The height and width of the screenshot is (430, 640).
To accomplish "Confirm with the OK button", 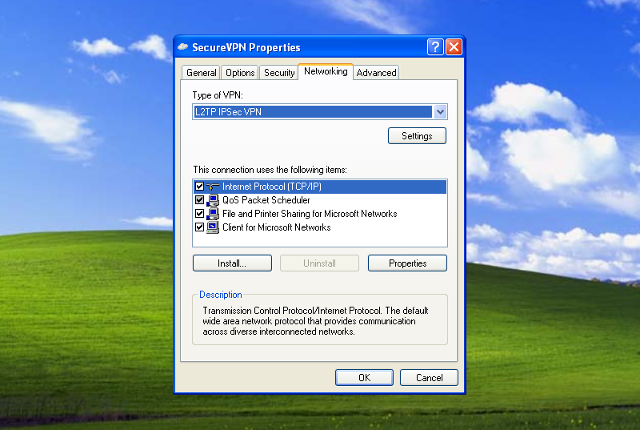I will coord(364,377).
